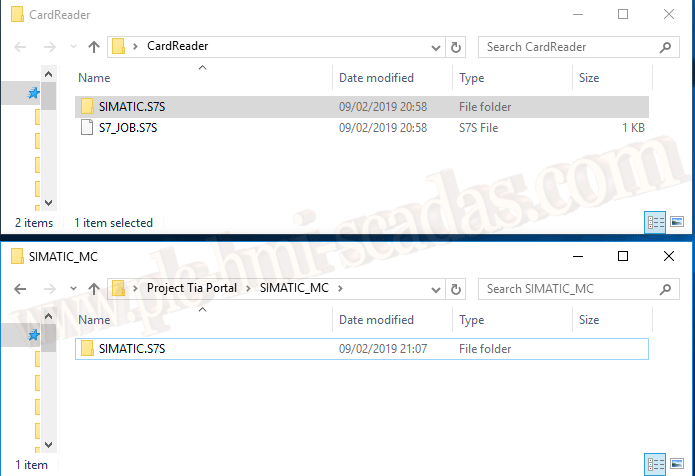695x476 pixels.
Task: Sort SIMATIC_MC files by Name column
Action: pos(95,320)
